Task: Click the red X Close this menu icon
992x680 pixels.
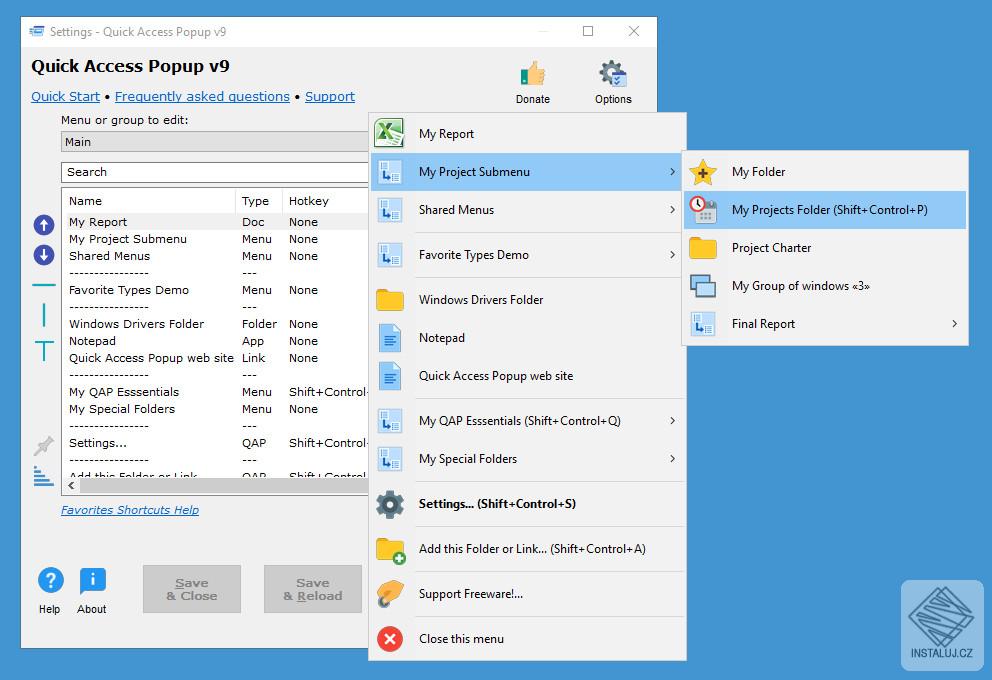Action: 390,639
